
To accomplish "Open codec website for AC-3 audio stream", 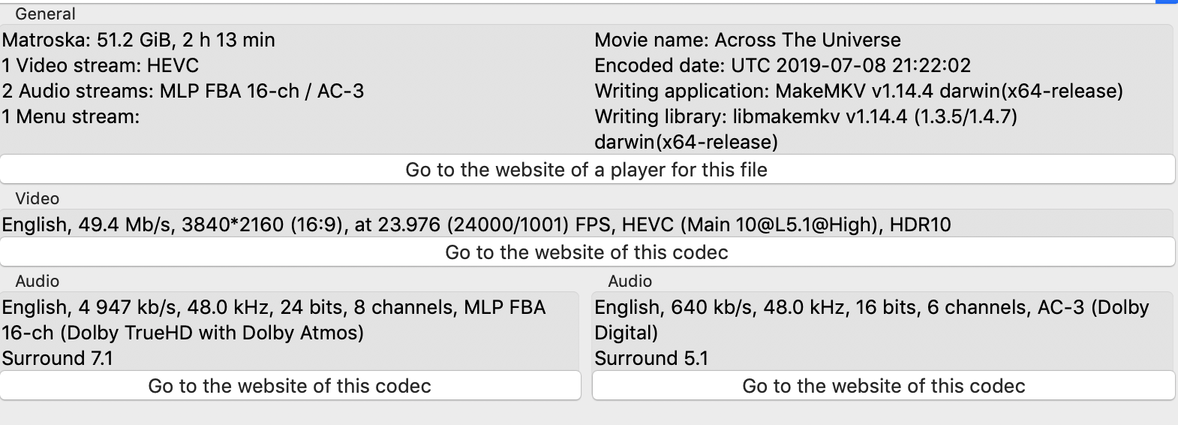I will 884,386.
